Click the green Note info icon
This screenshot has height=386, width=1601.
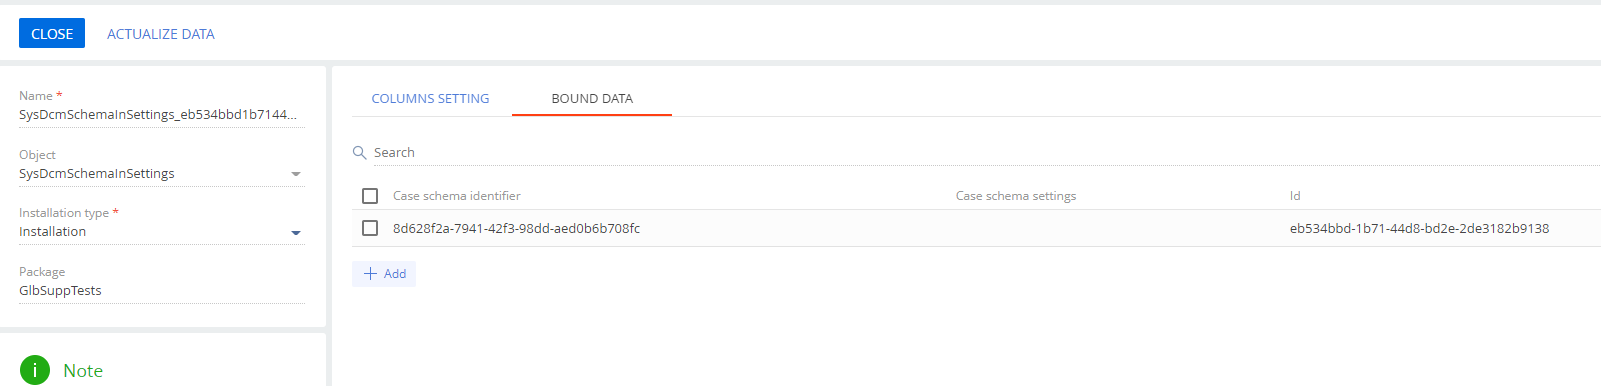pos(35,370)
